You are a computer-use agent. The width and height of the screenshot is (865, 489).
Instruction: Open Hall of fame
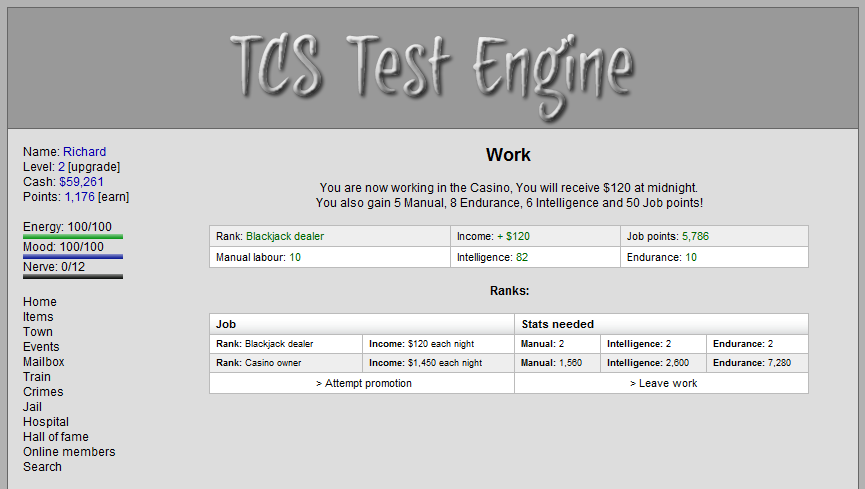56,437
